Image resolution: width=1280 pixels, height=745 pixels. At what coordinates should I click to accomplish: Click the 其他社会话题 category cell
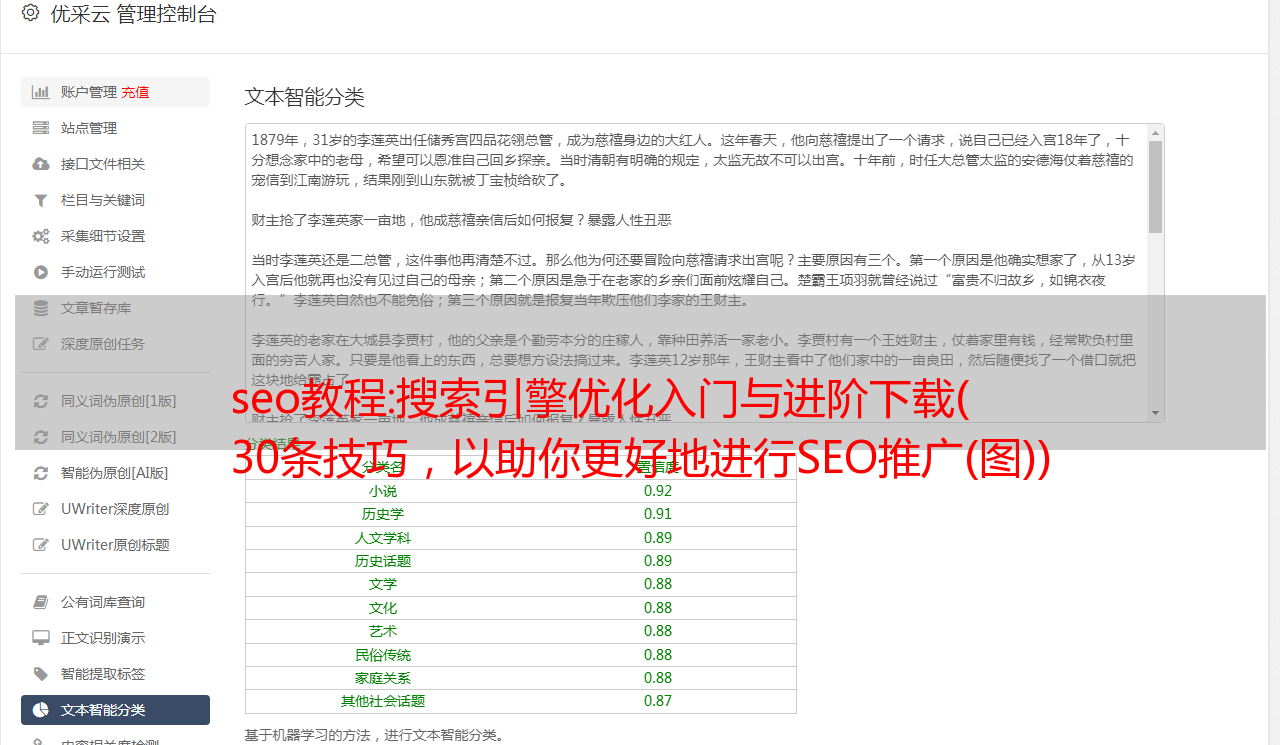pos(383,701)
